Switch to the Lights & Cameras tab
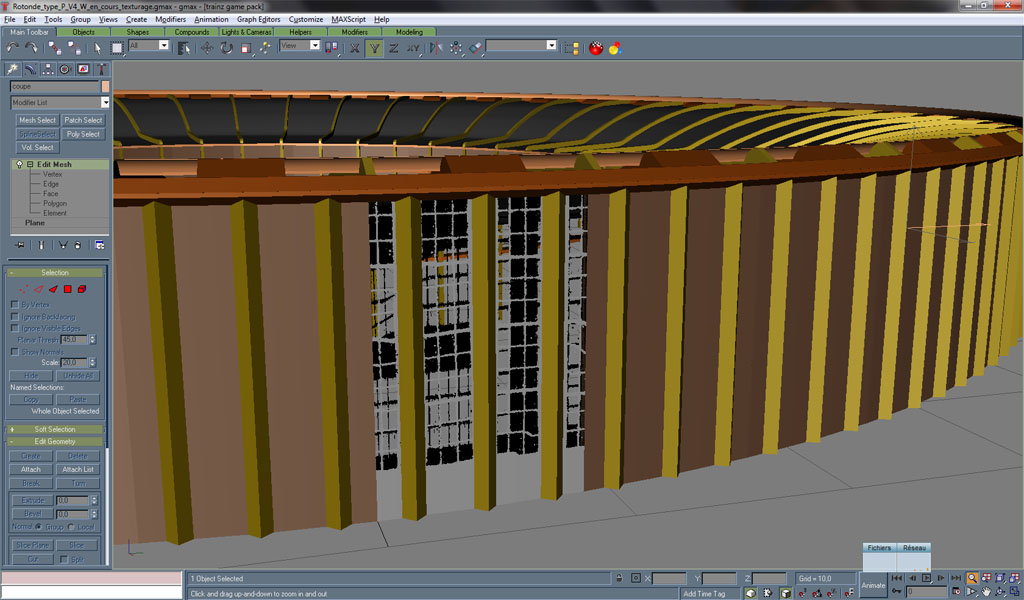This screenshot has width=1024, height=600. point(246,32)
